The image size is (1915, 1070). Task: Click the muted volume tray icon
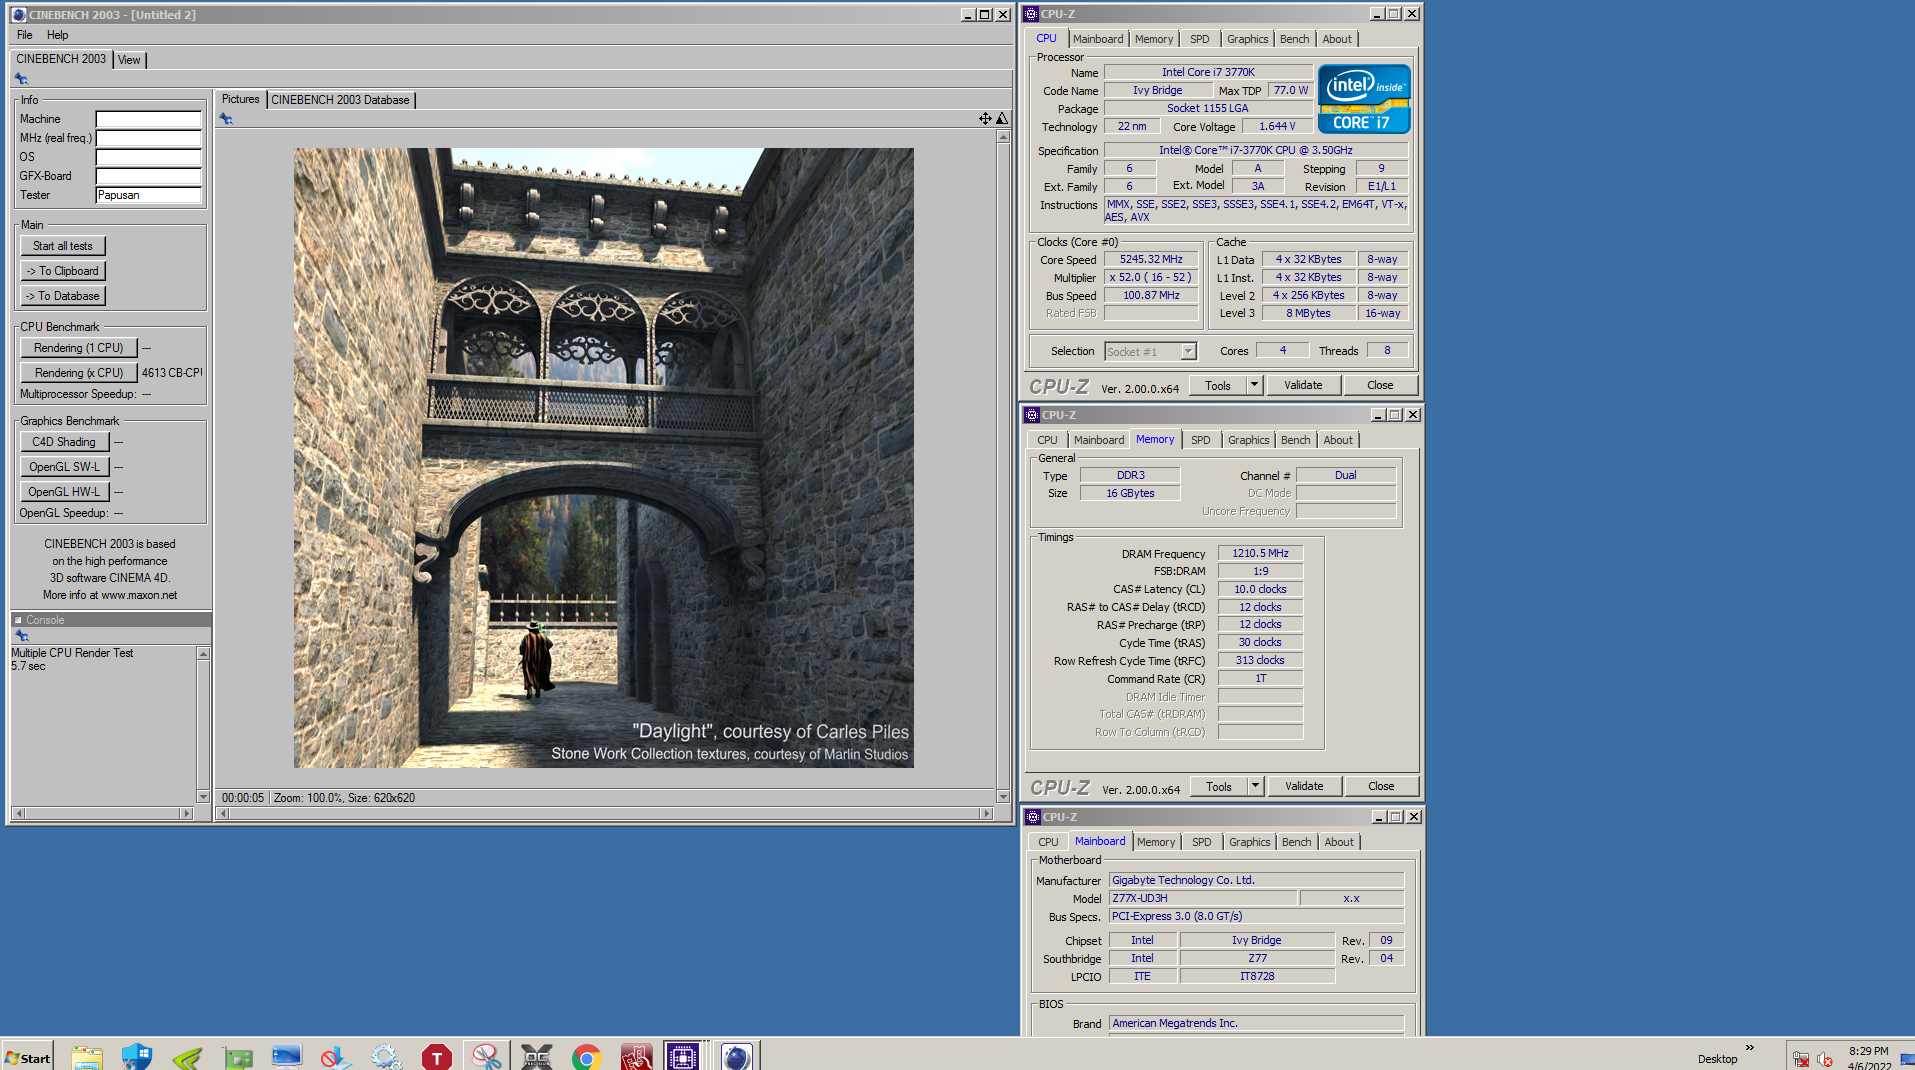pyautogui.click(x=1825, y=1059)
